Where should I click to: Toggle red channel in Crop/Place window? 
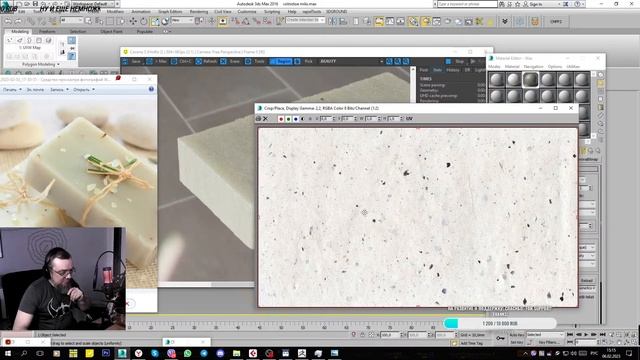[x=281, y=118]
